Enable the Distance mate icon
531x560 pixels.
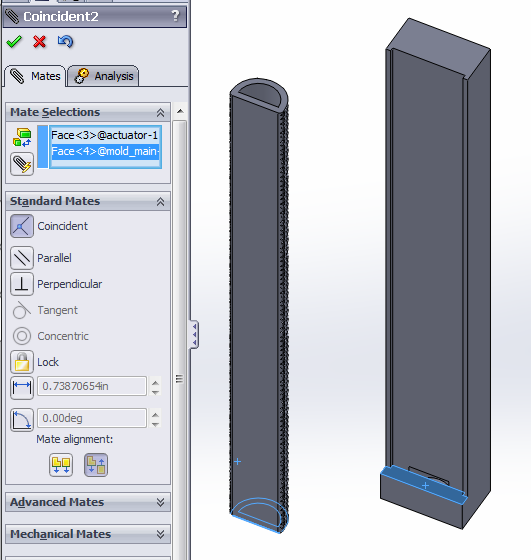click(x=22, y=388)
